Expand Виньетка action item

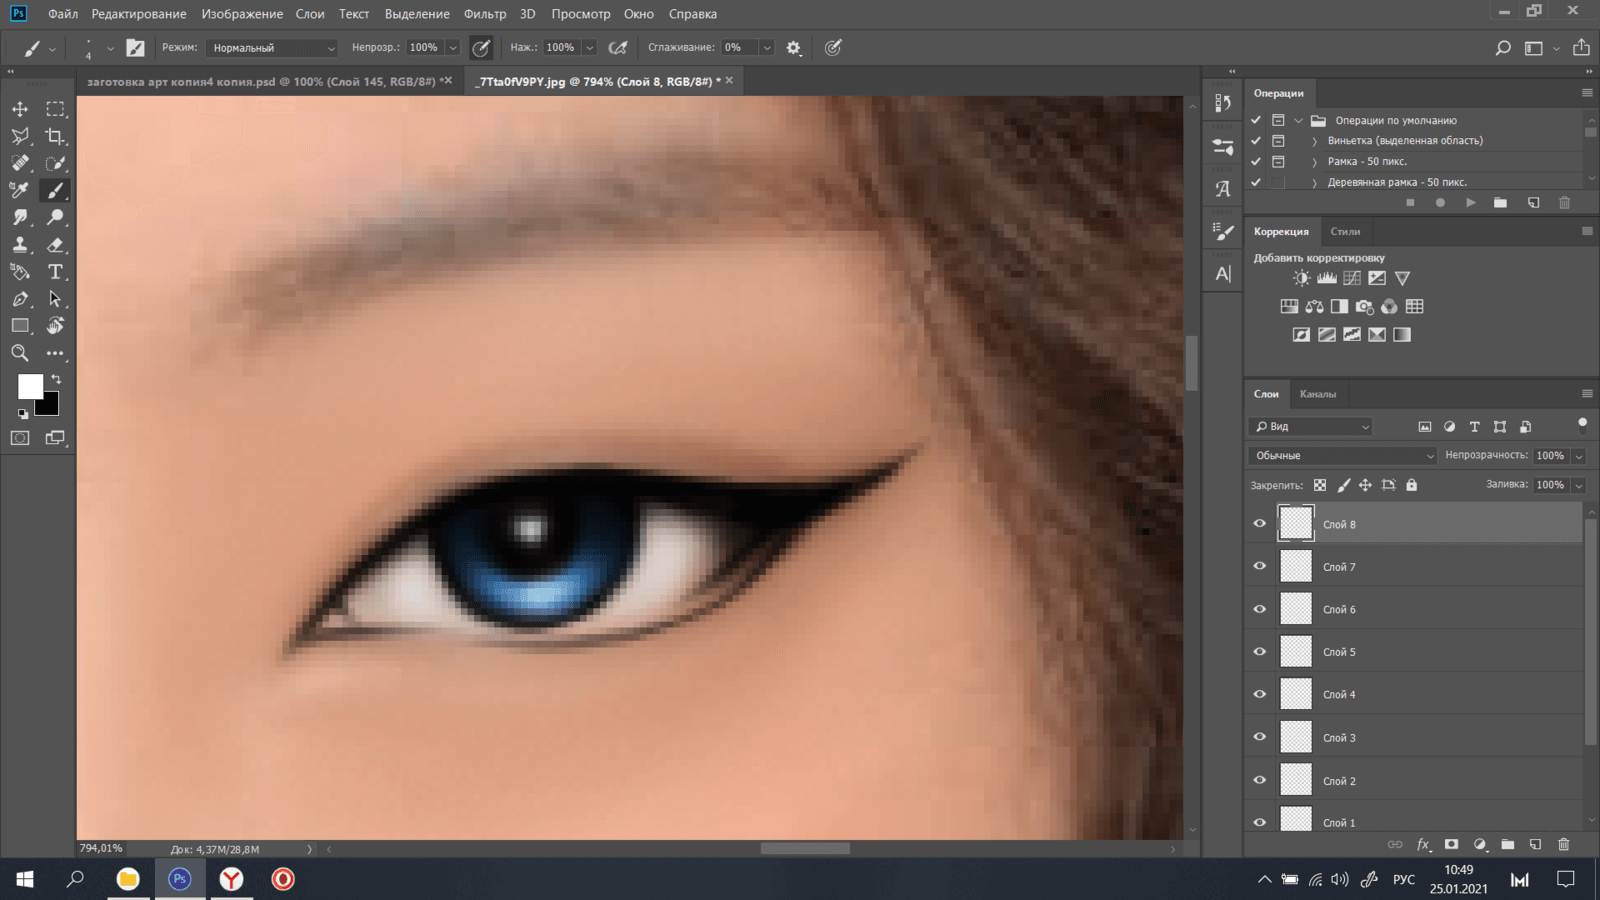coord(1314,141)
